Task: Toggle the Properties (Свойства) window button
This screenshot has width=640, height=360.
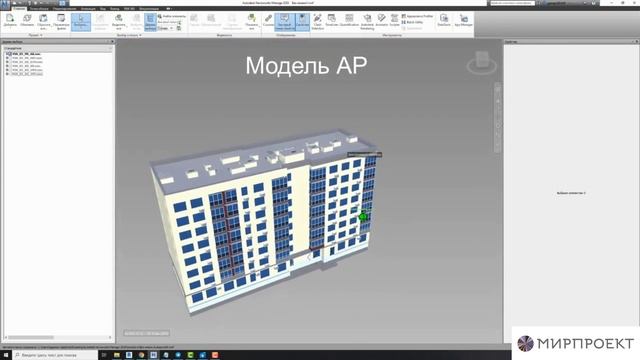Action: tap(302, 21)
